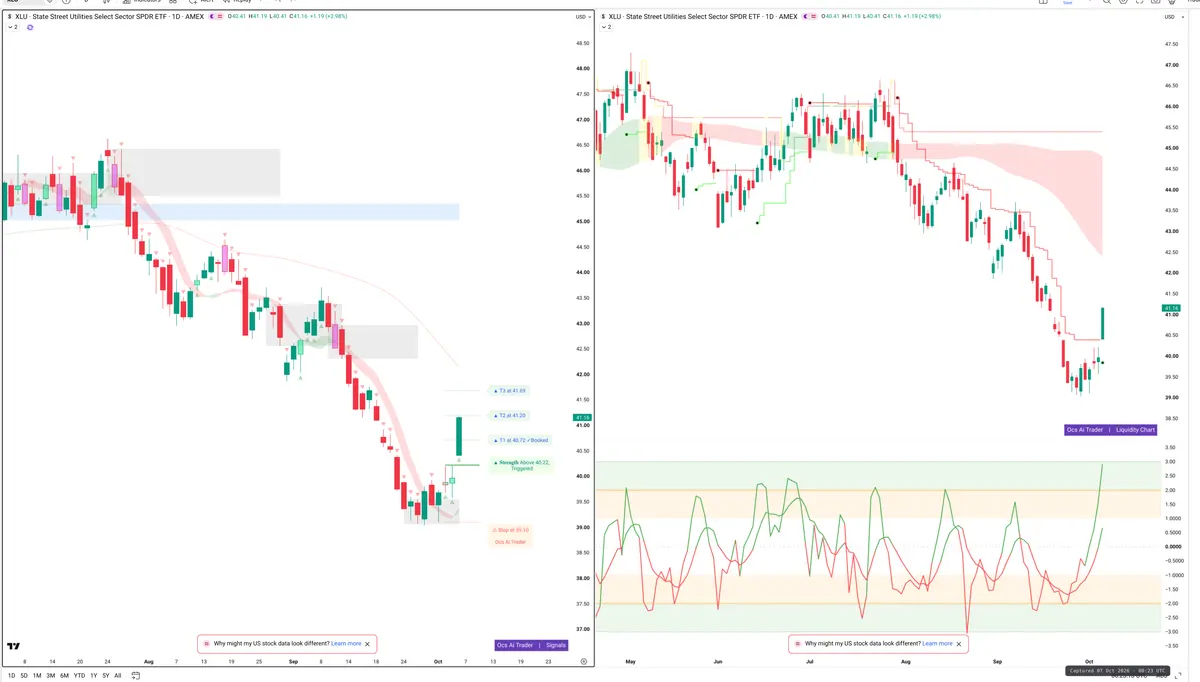
Task: Select the 3M time range
Action: (51, 676)
